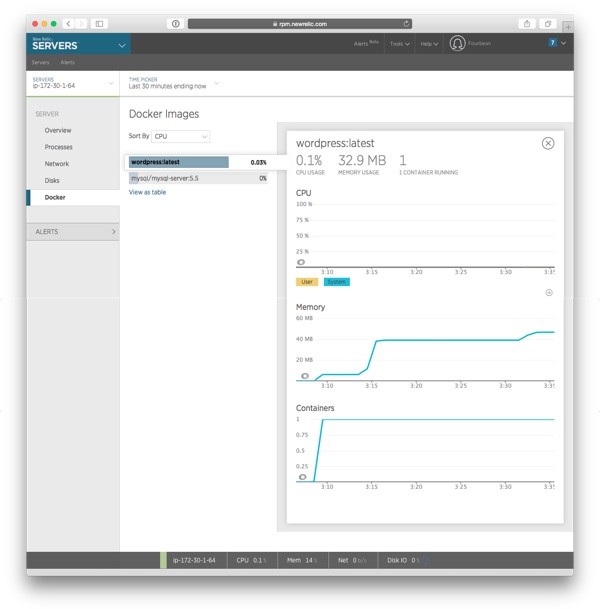Click the blue question mark help icon
This screenshot has width=600, height=609.
click(x=552, y=43)
